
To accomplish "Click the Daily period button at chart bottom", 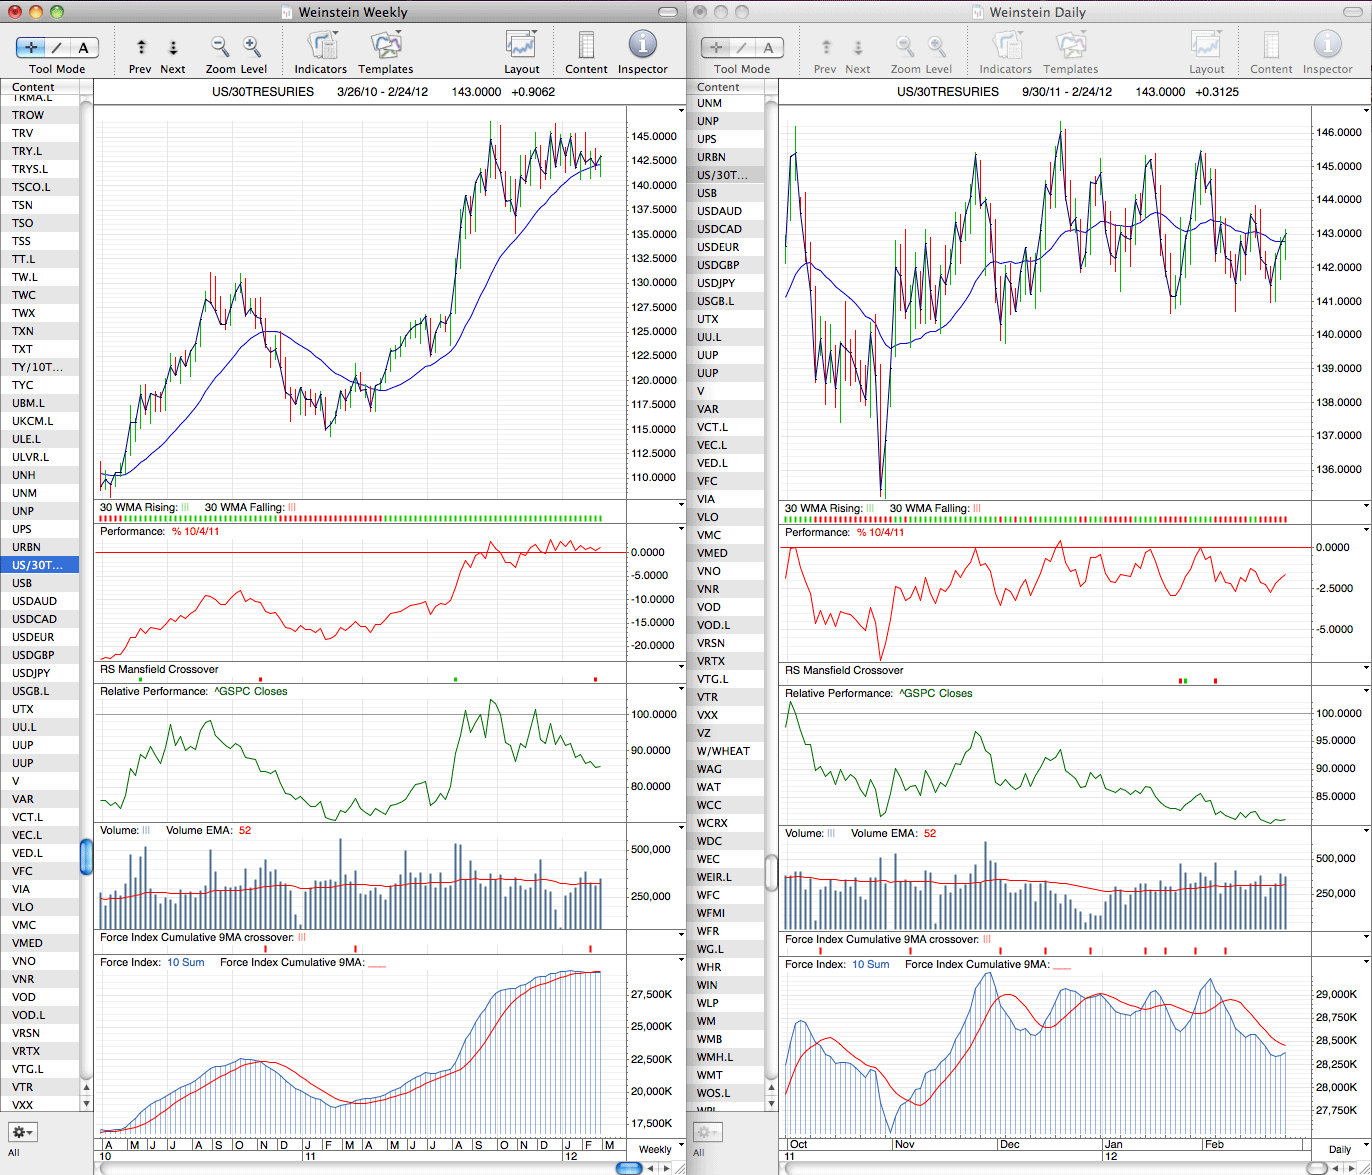I will (1340, 1149).
